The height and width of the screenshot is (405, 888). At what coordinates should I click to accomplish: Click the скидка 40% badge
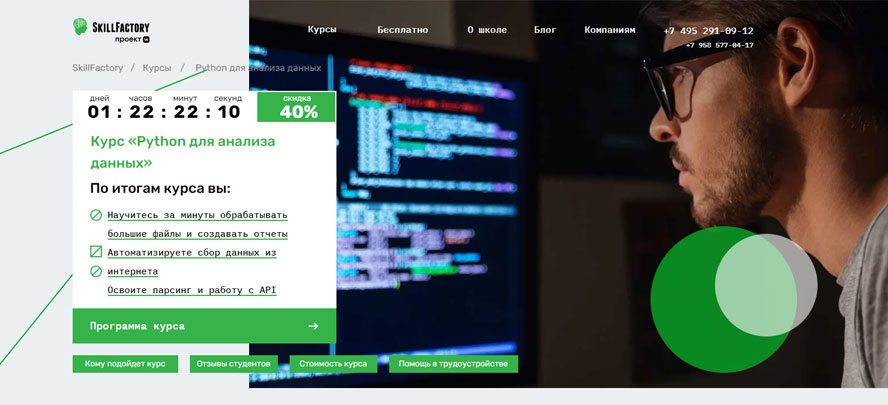tap(296, 107)
